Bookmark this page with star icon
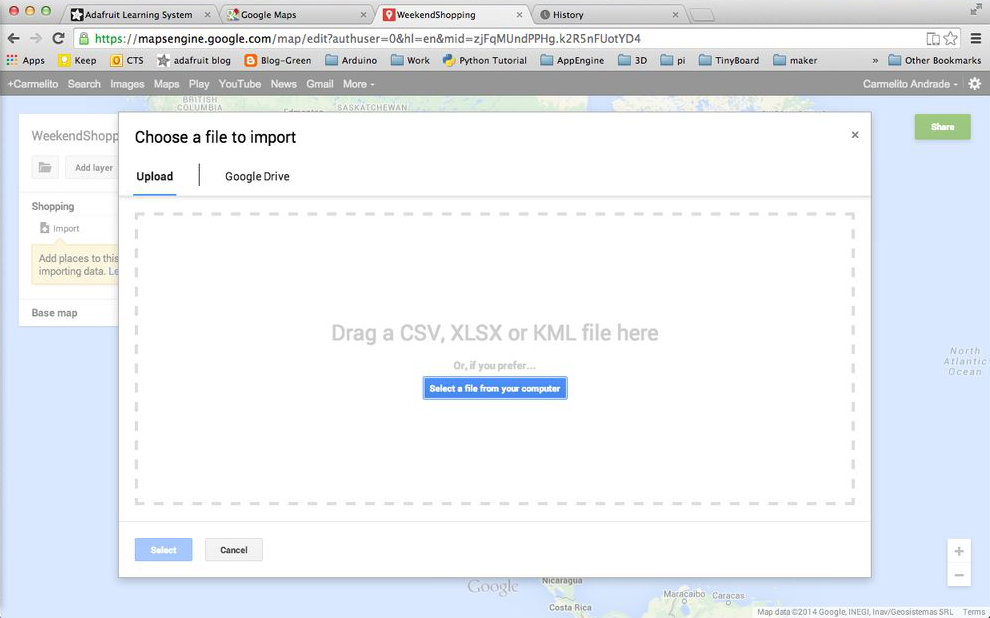 [x=950, y=39]
